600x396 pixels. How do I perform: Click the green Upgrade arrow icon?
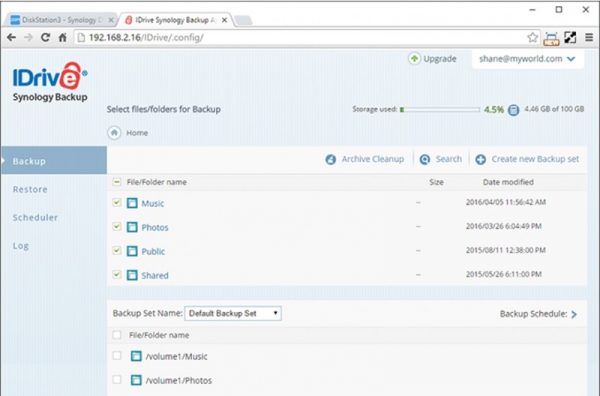tap(414, 59)
